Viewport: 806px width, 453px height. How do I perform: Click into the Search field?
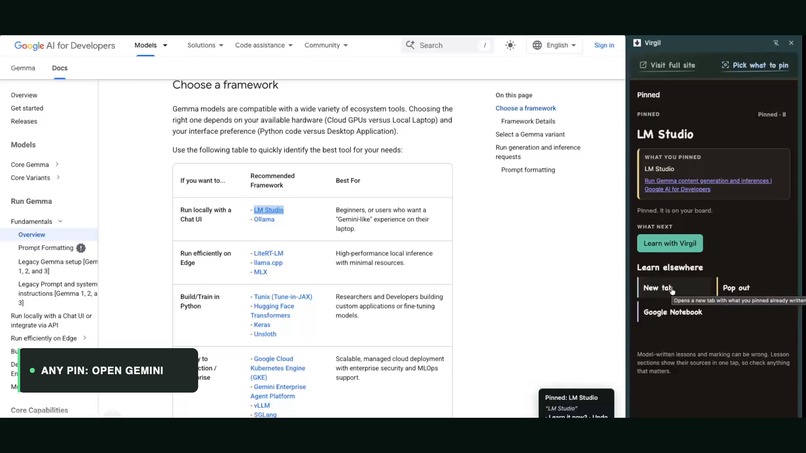point(446,45)
